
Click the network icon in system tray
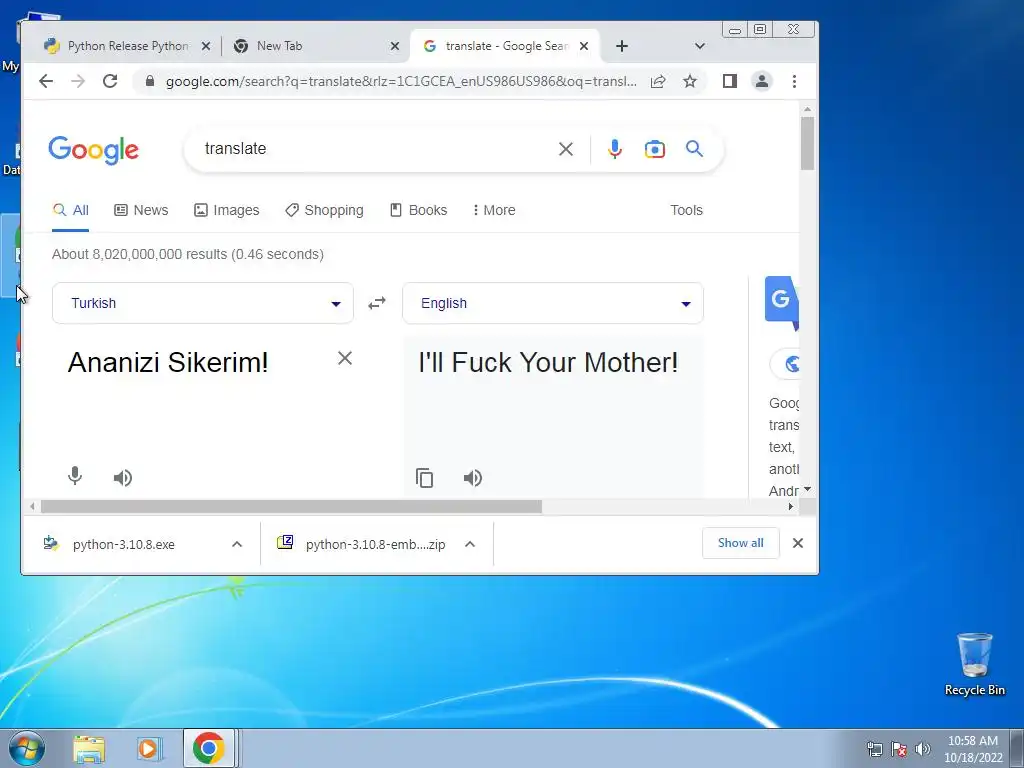(874, 749)
